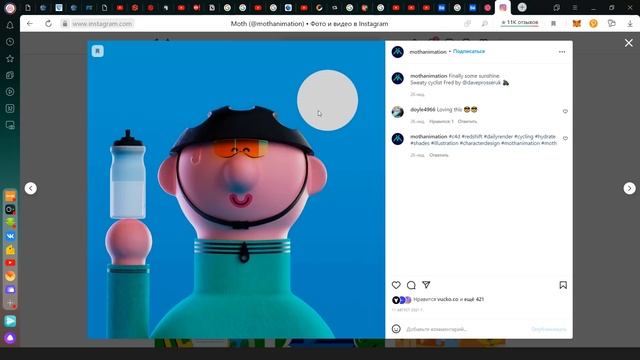Viewport: 640px width, 360px height.
Task: Open Yandex profile circle at top-left
Action: point(10,8)
